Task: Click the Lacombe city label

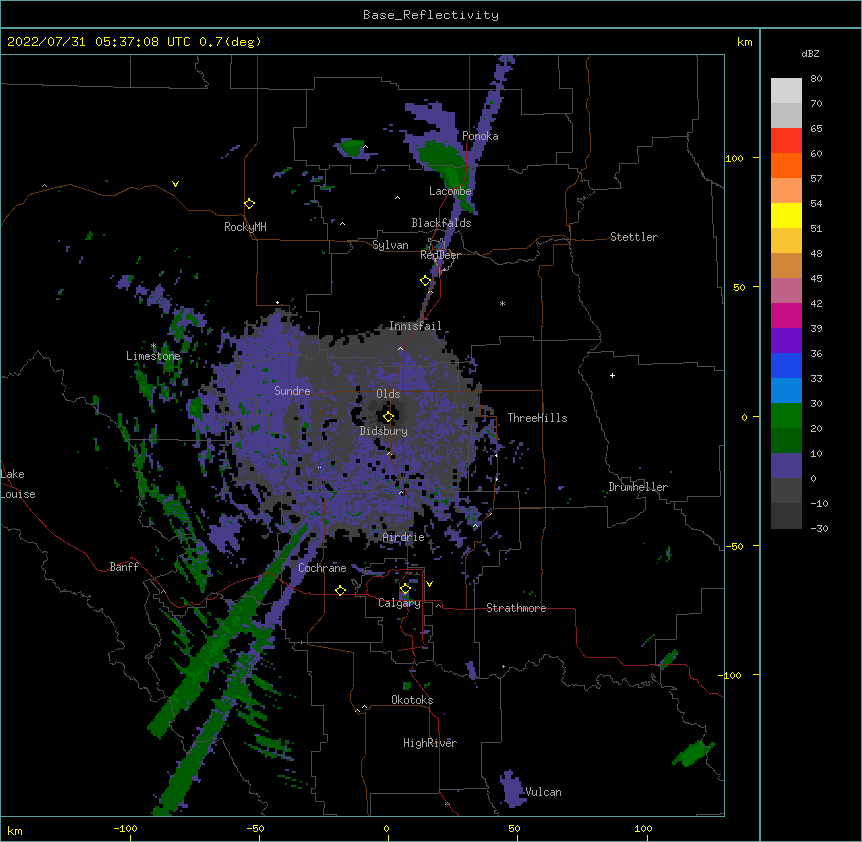Action: pos(450,191)
